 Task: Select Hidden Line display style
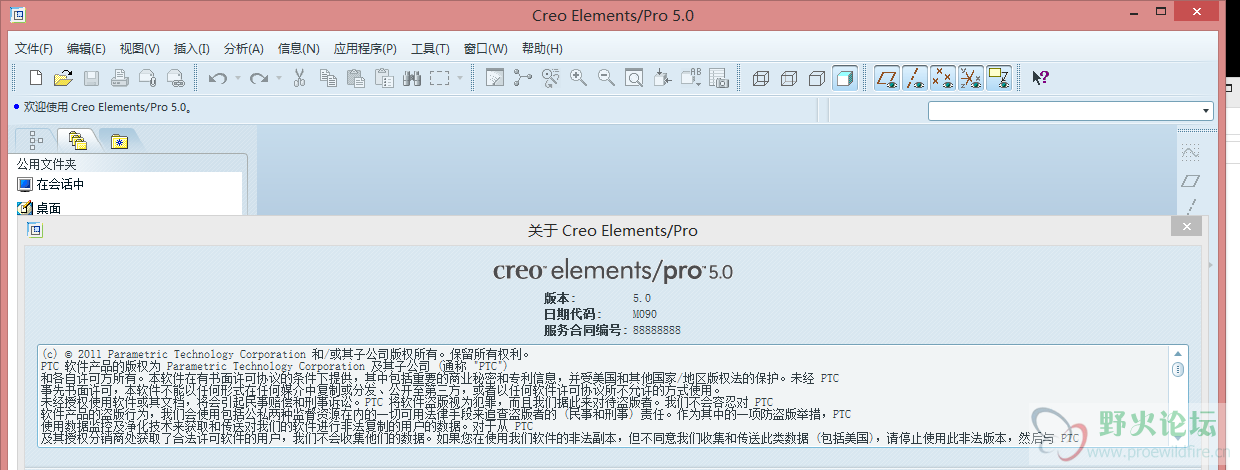[789, 77]
